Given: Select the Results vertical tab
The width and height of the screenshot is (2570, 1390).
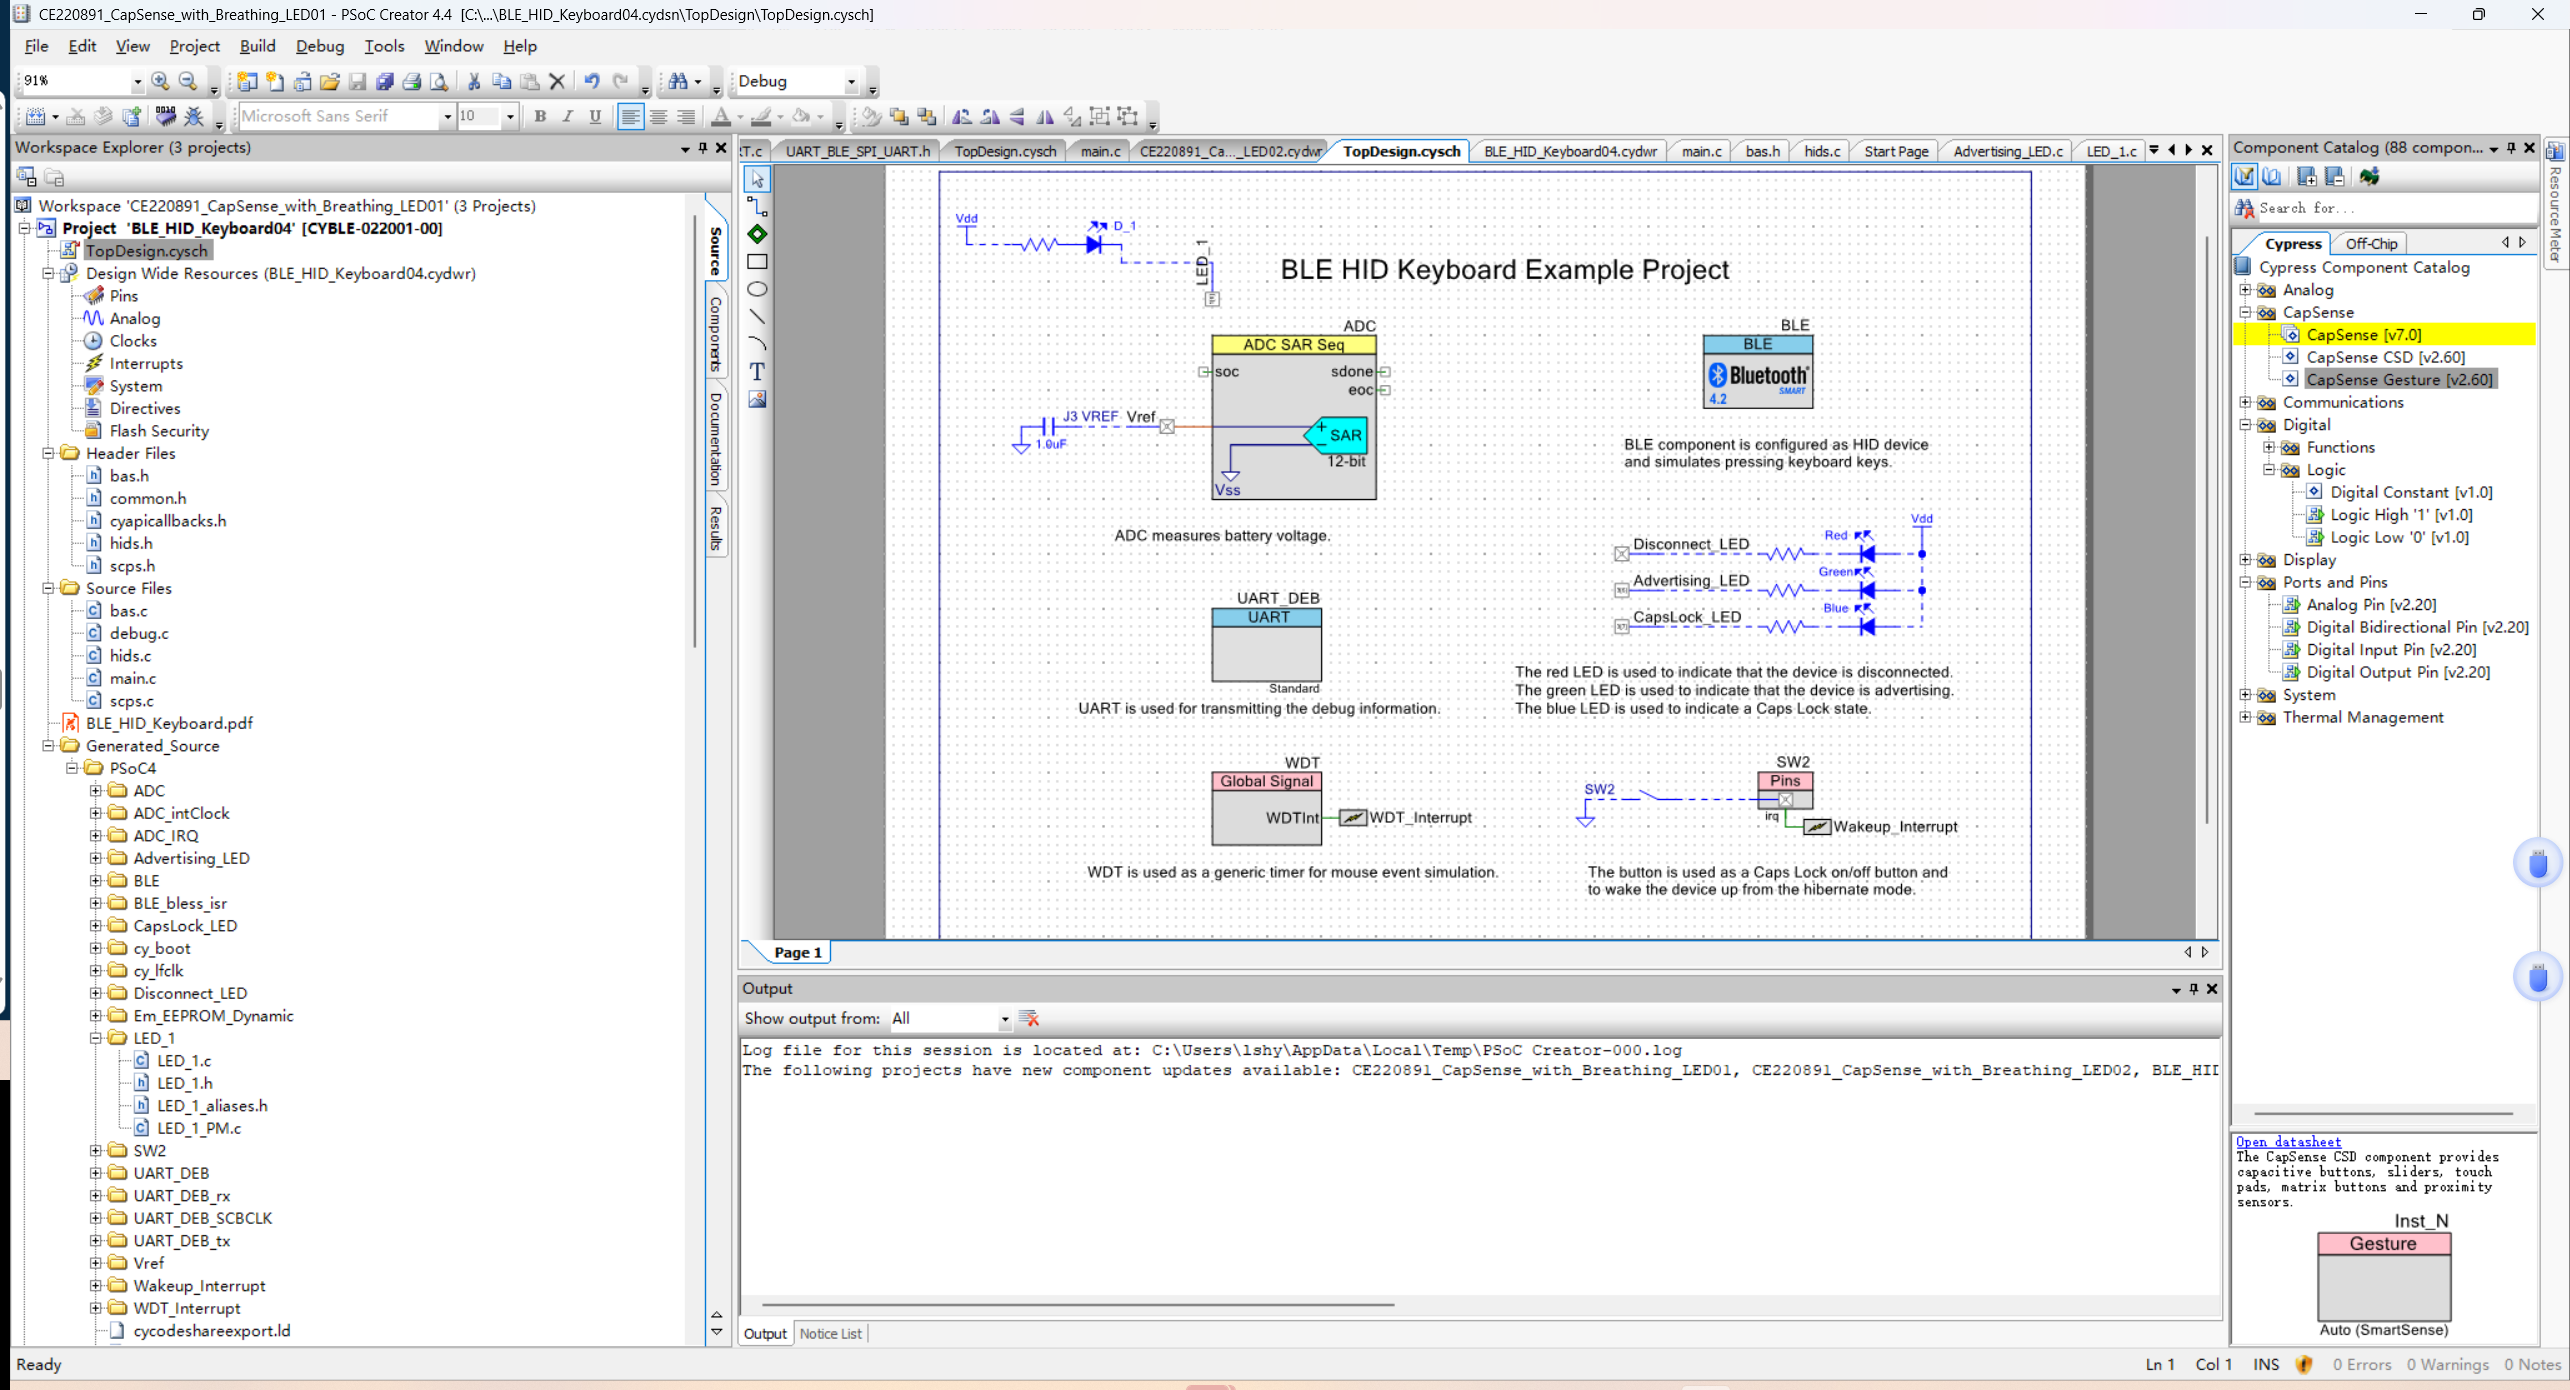Looking at the screenshot, I should click(x=716, y=528).
